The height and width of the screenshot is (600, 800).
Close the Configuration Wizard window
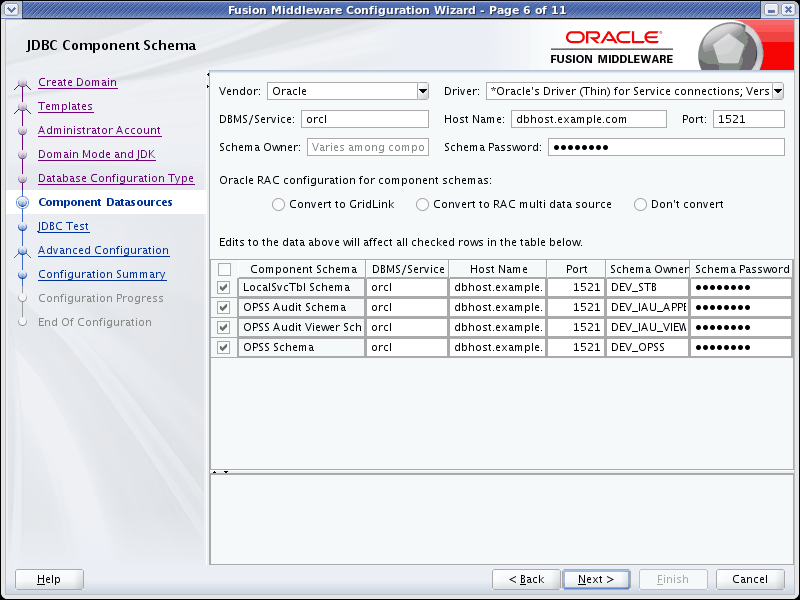pyautogui.click(x=788, y=10)
